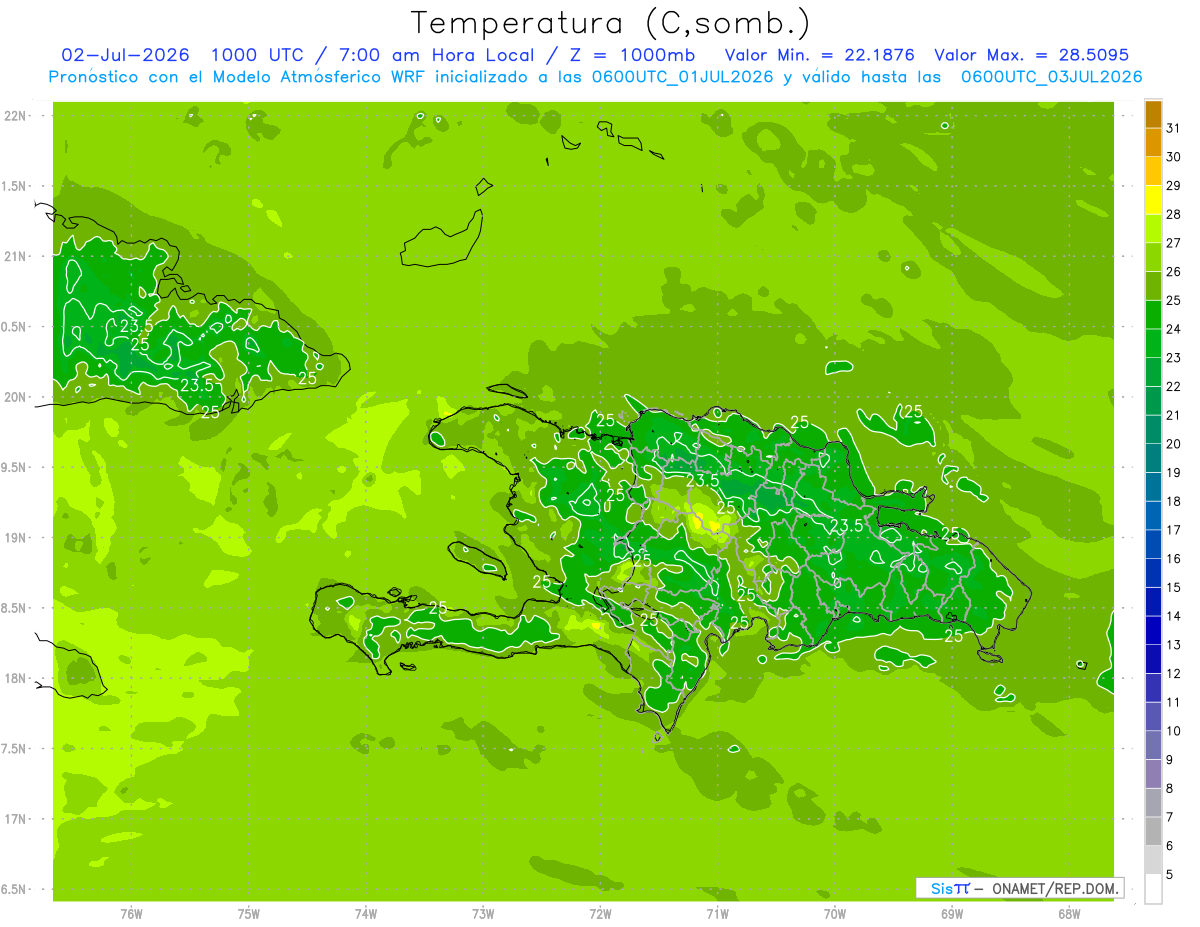Screen dimensions: 1200x927
Task: Click the "18" colorbar label
Action: pyautogui.click(x=1173, y=501)
